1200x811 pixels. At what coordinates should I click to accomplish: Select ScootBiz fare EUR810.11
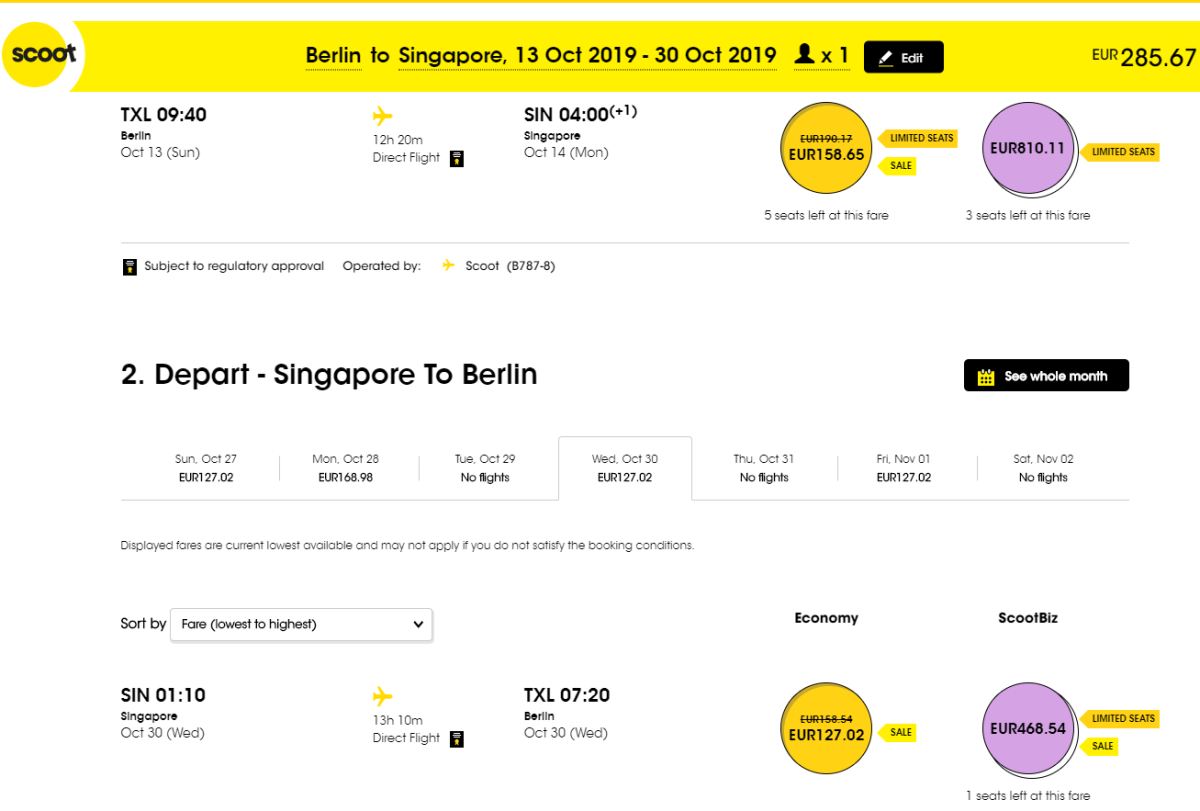1028,150
